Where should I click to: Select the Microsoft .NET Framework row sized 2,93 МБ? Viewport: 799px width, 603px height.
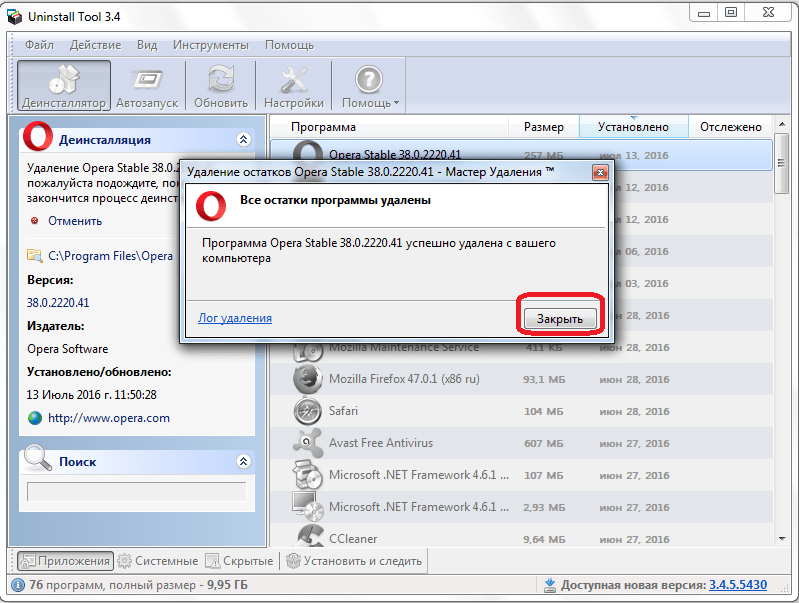[x=521, y=507]
